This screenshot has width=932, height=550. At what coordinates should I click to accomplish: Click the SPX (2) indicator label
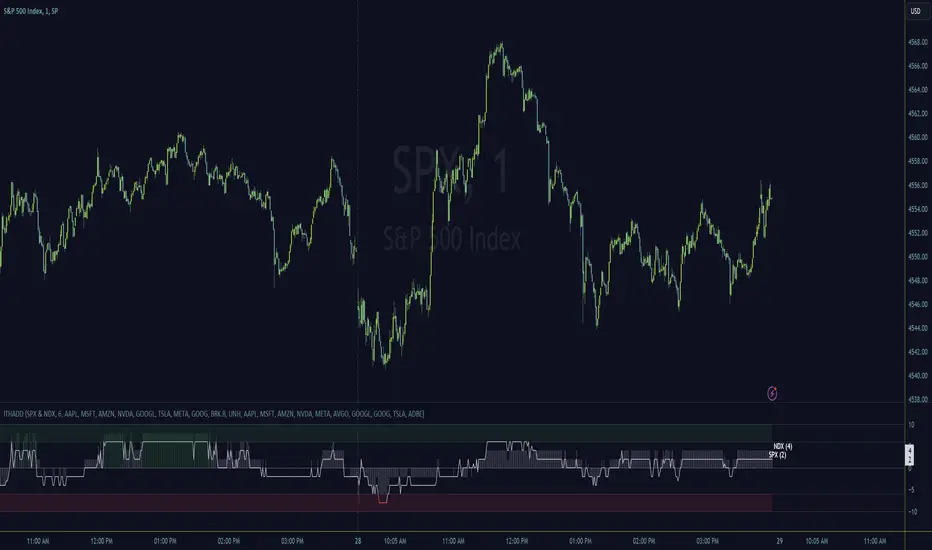coord(777,455)
